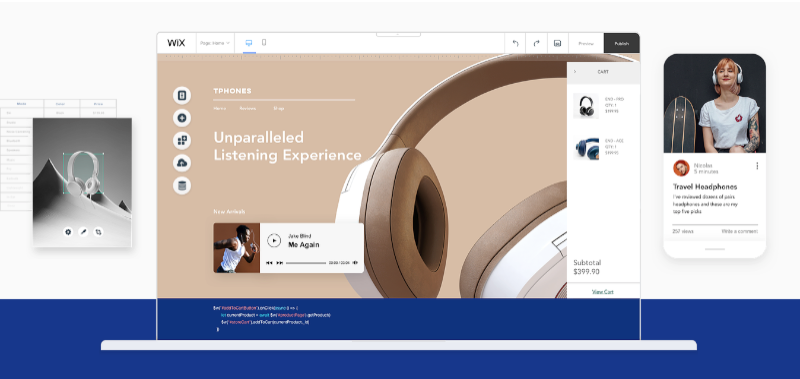The image size is (800, 379).
Task: Click the Unparalleled Listening Experience heading
Action: click(x=287, y=146)
